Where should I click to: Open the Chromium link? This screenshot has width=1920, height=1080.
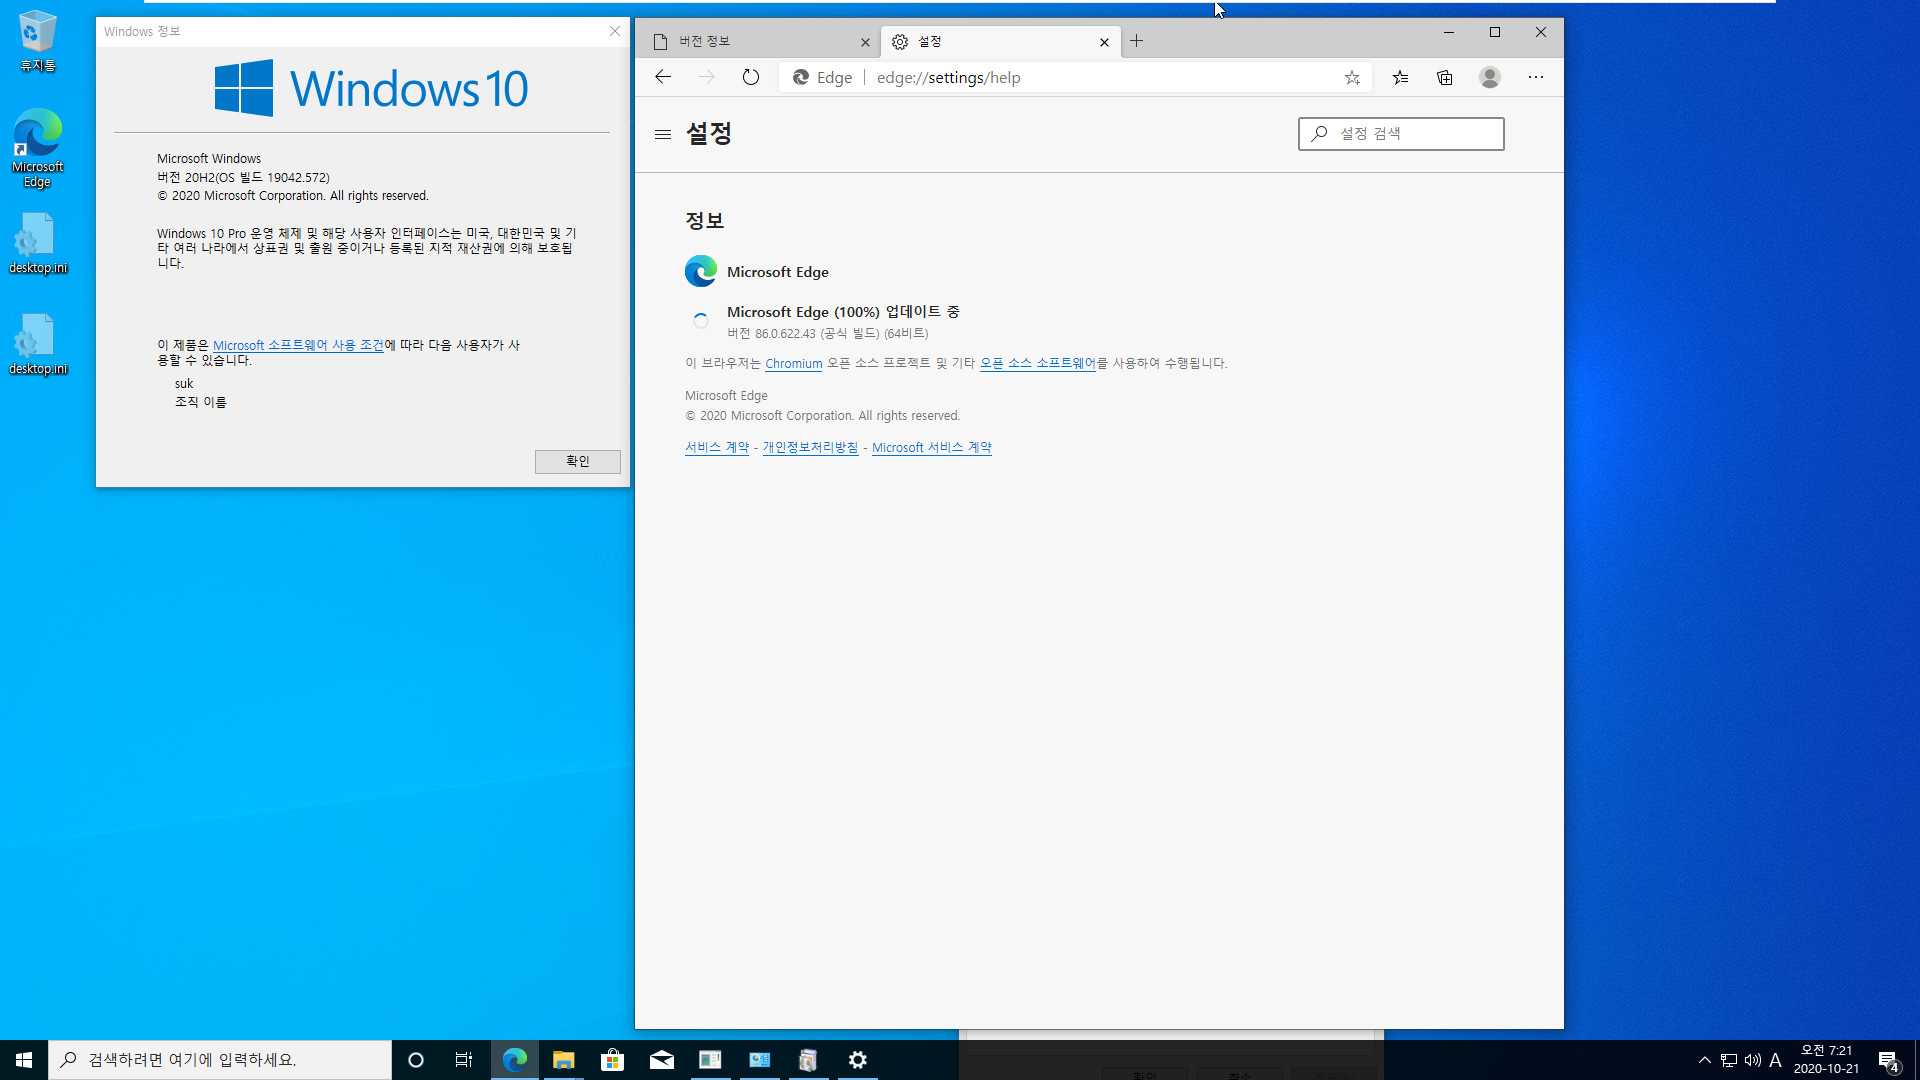point(793,364)
